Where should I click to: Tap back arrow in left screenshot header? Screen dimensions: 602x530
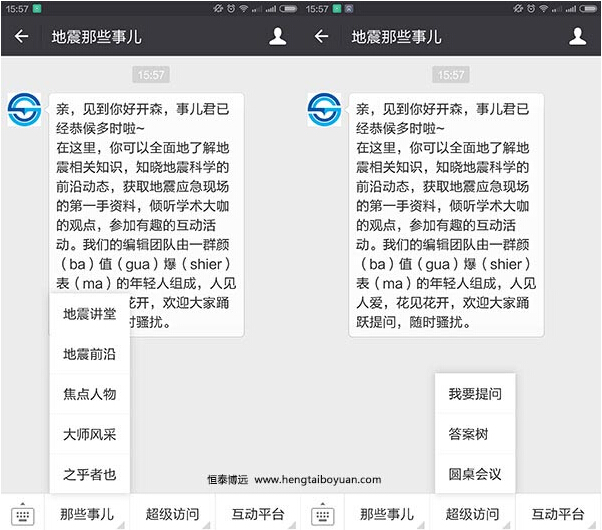(22, 37)
